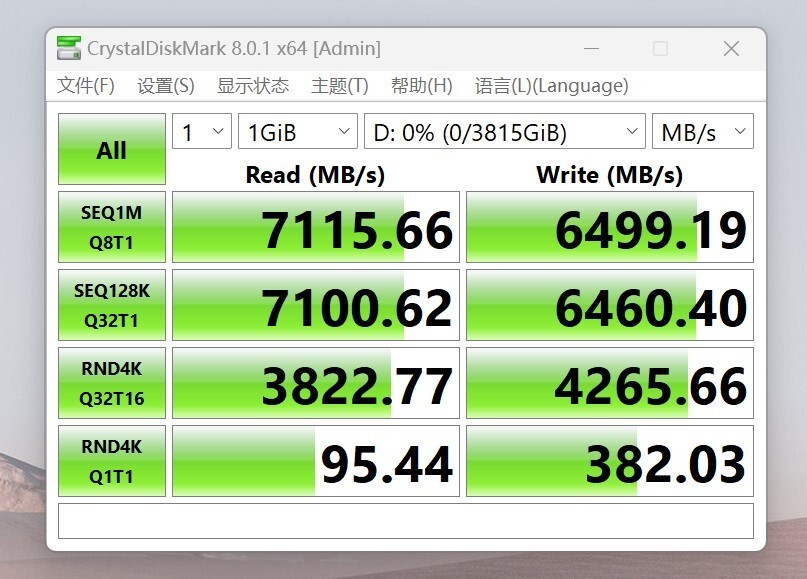Click the SEQ128K read result 7100.62

[x=315, y=305]
